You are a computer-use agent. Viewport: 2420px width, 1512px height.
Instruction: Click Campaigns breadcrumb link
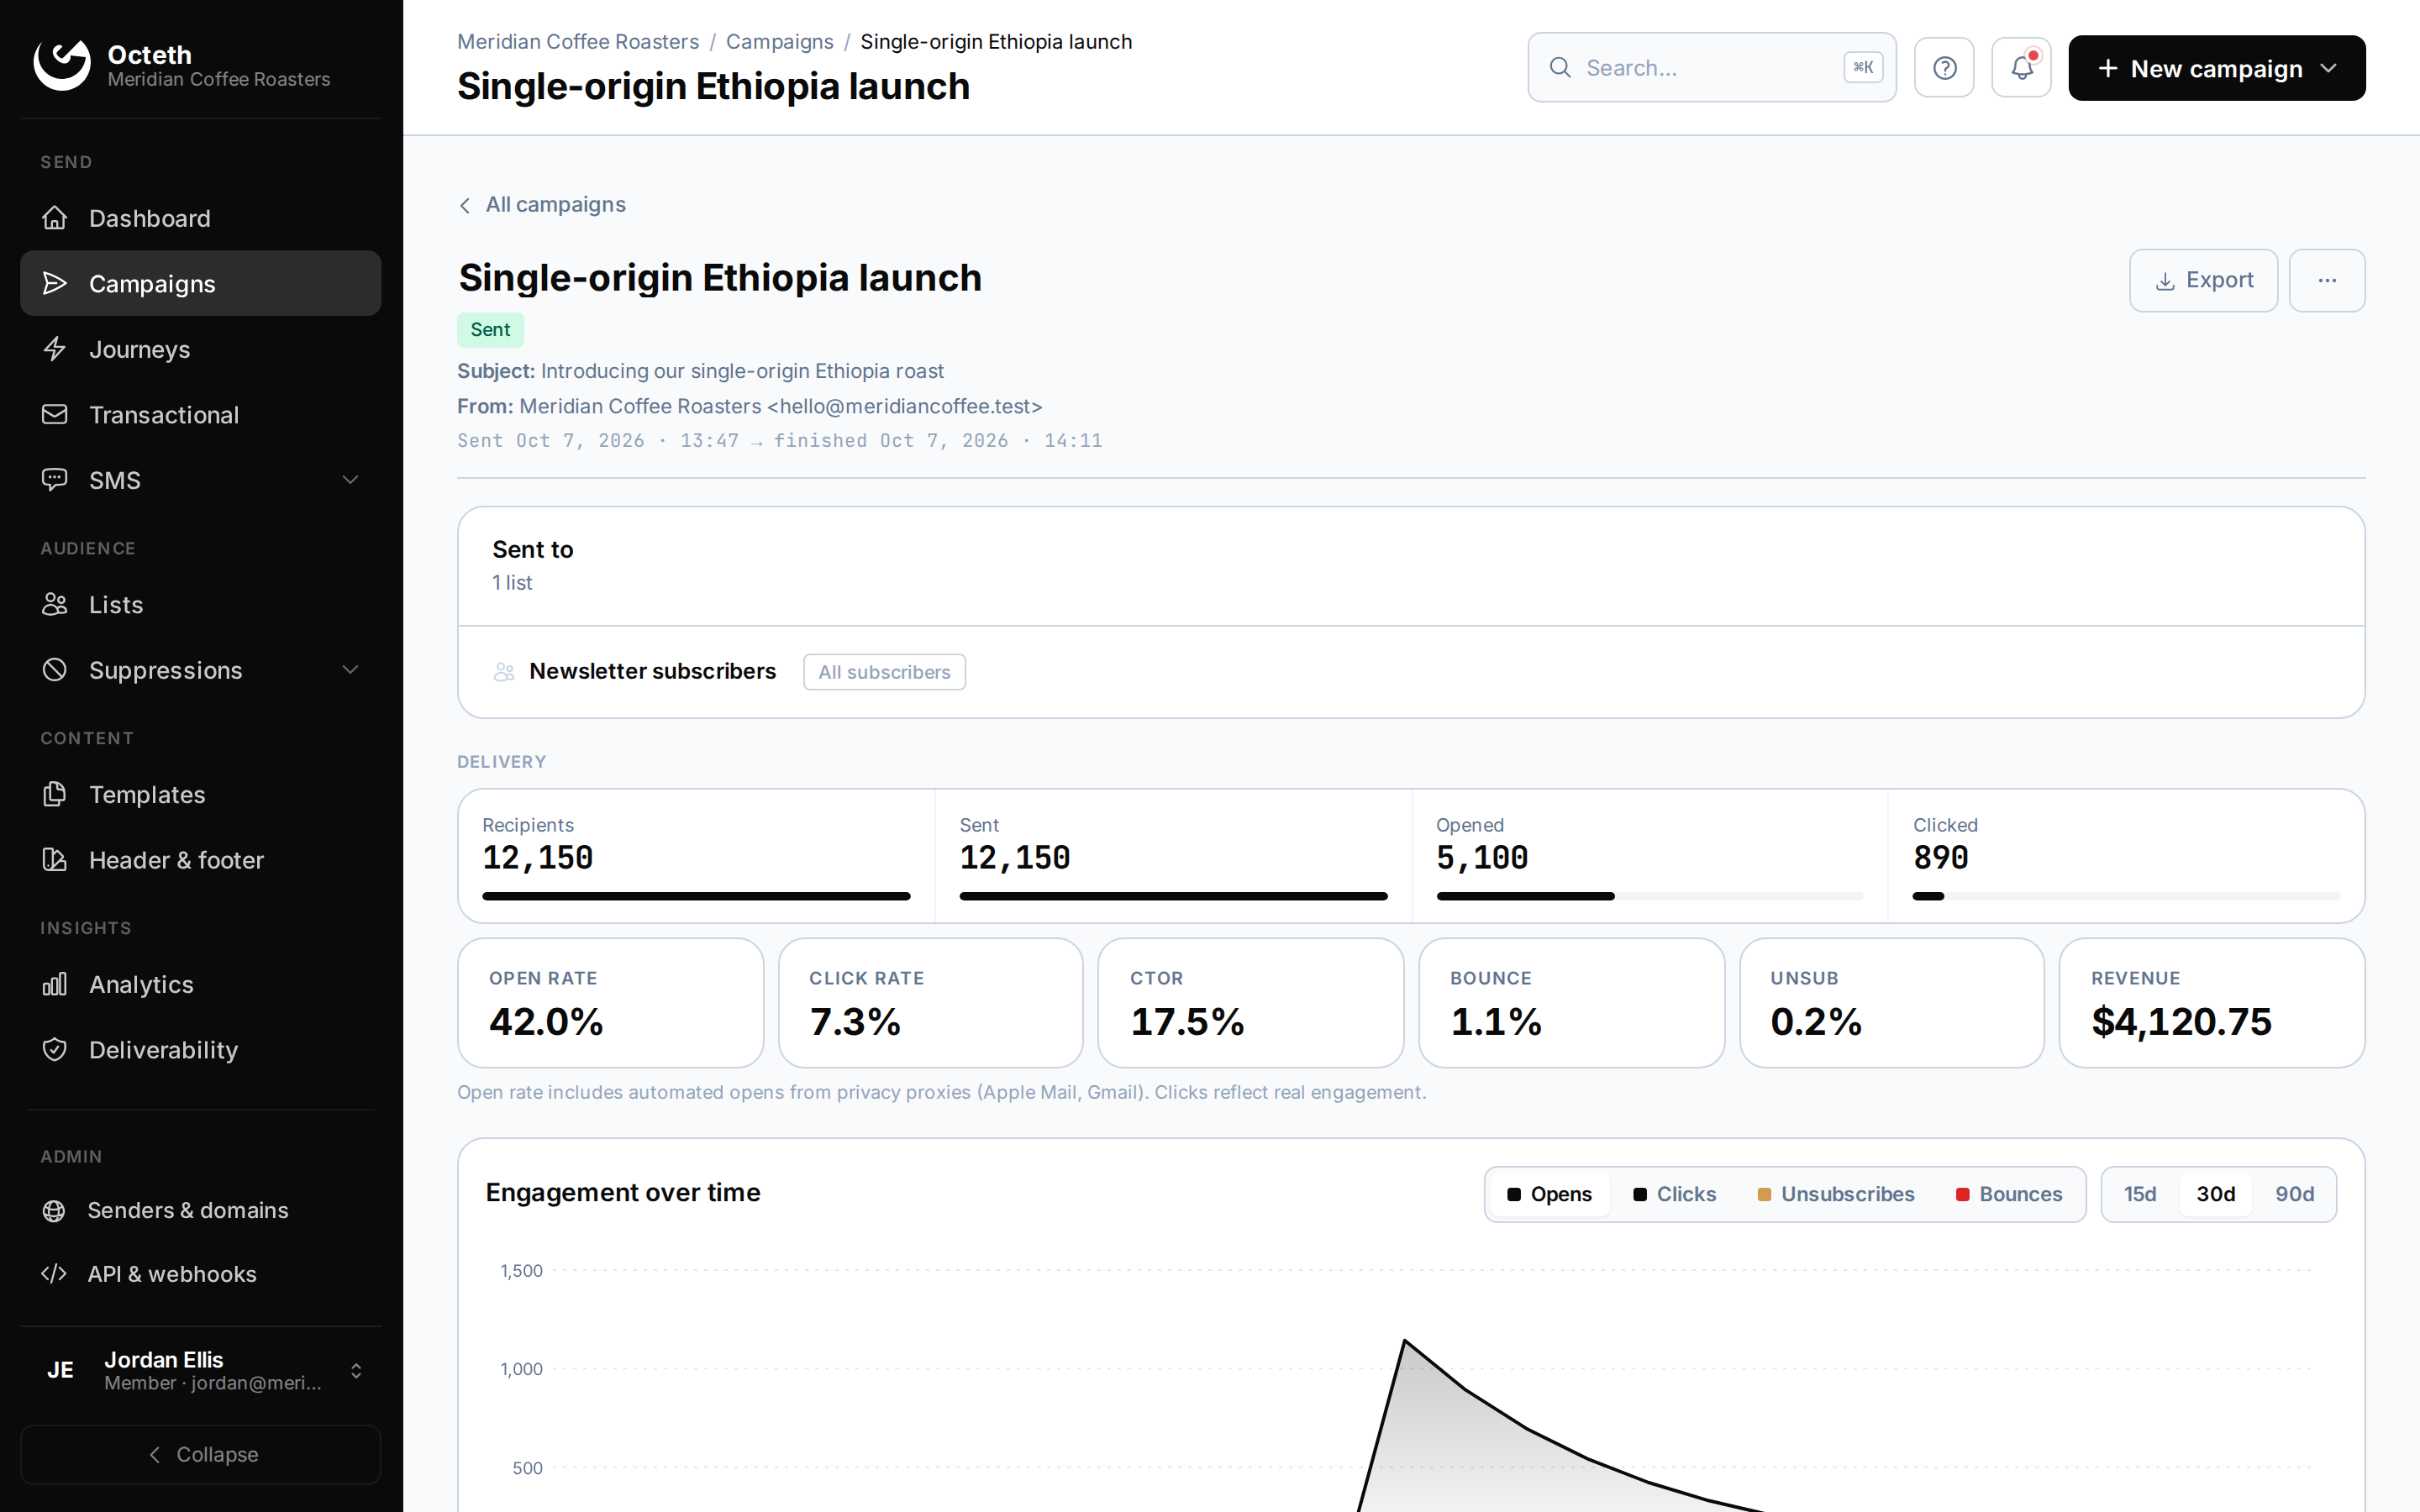point(779,42)
